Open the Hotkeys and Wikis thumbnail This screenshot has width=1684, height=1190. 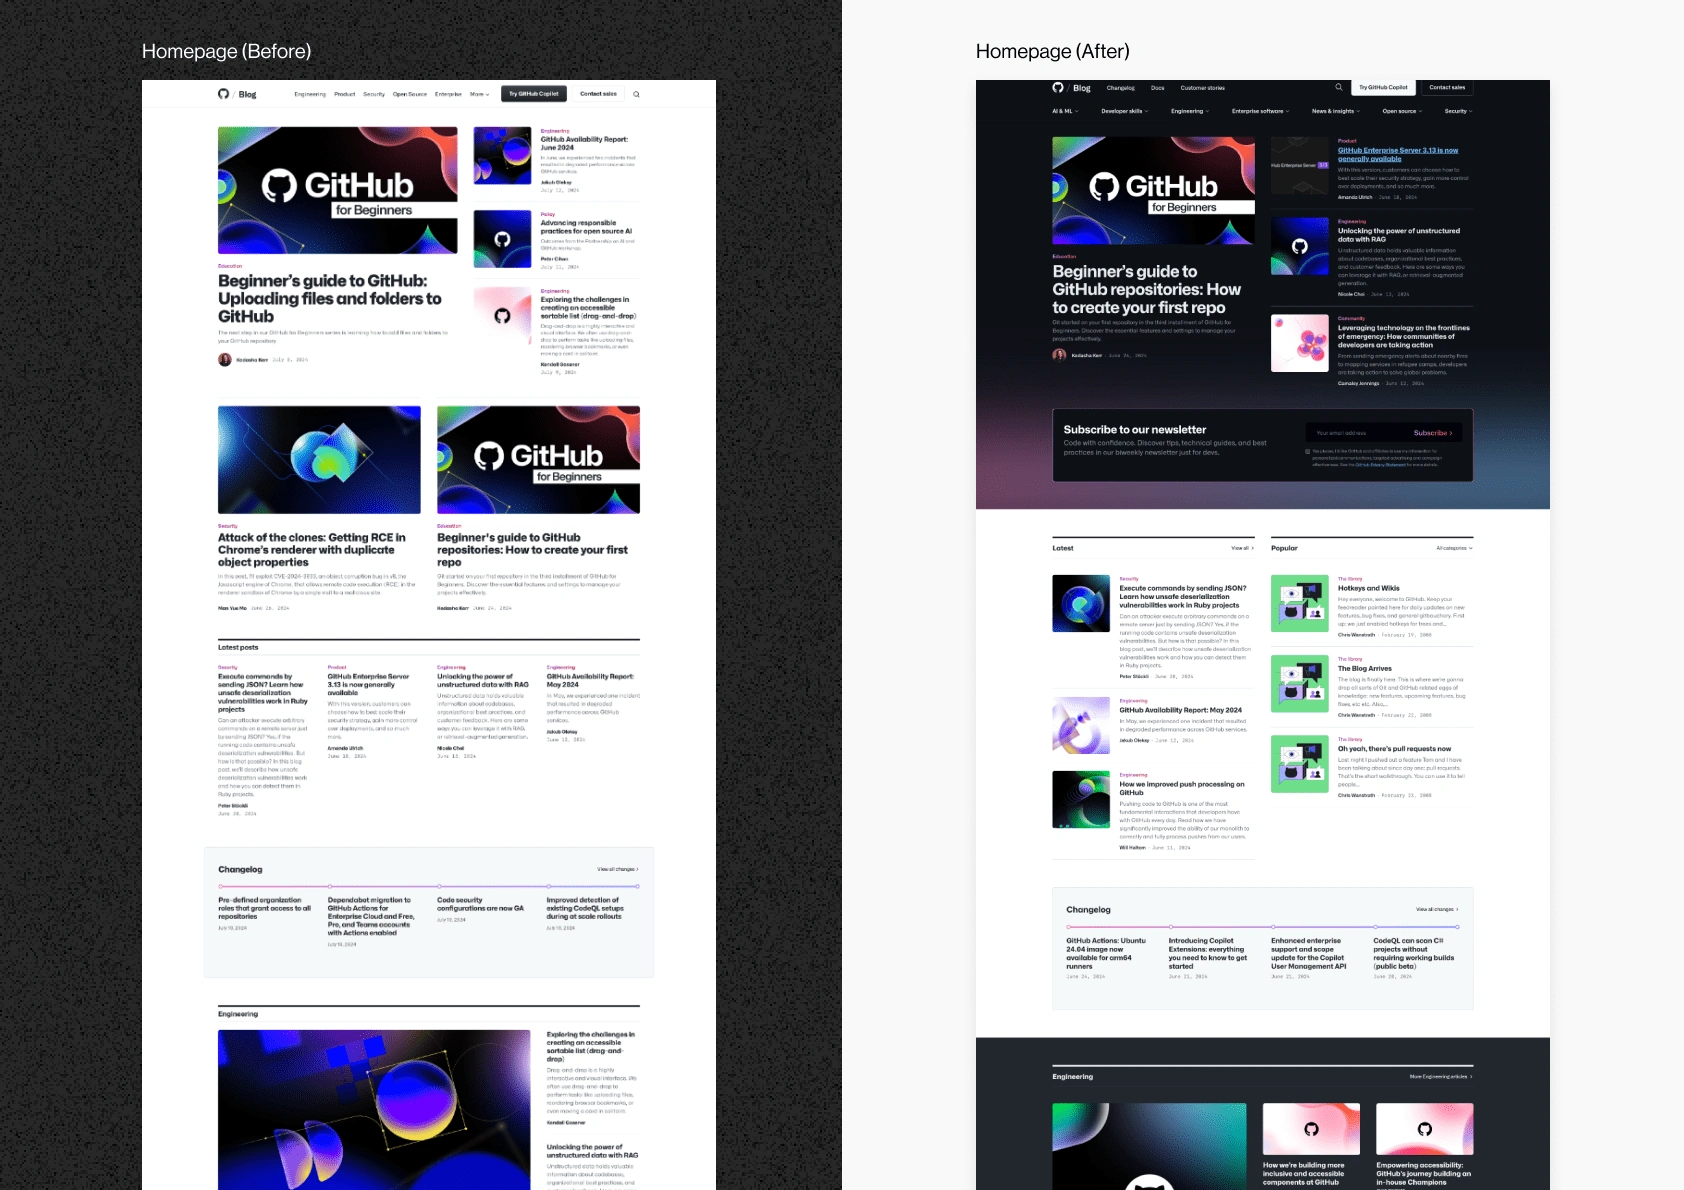click(x=1300, y=603)
